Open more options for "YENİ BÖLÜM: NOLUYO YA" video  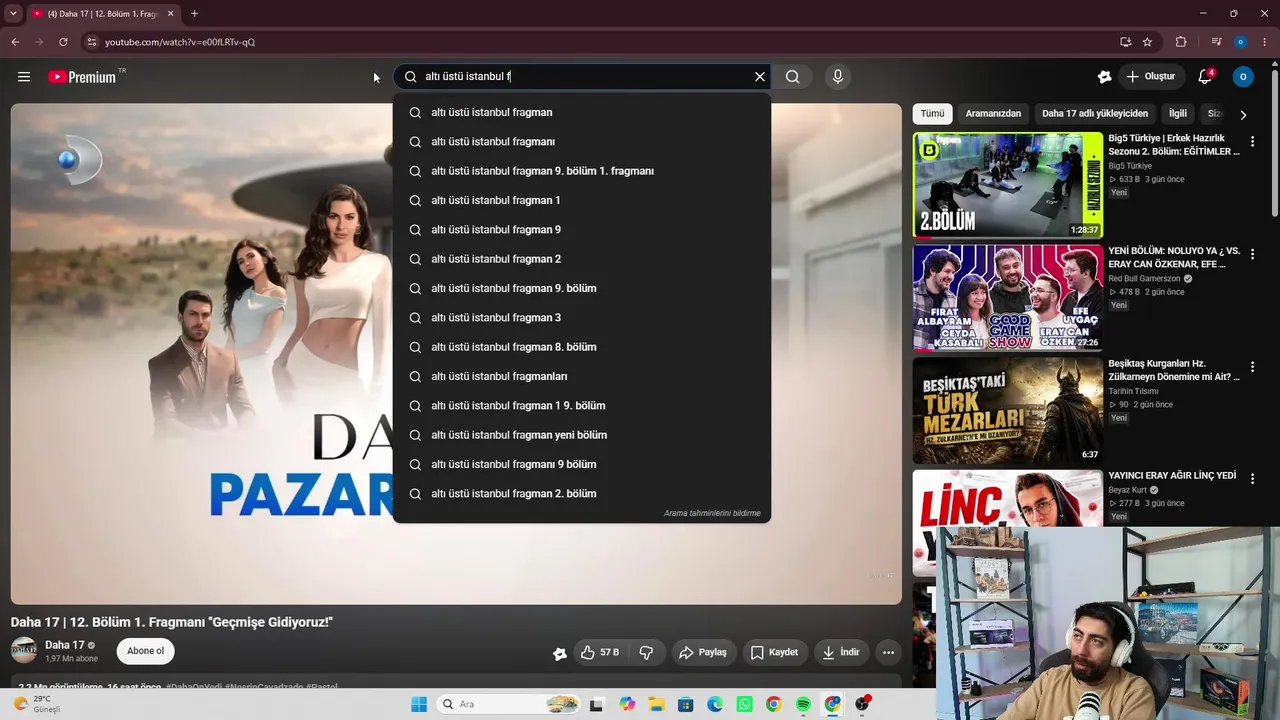click(x=1252, y=254)
